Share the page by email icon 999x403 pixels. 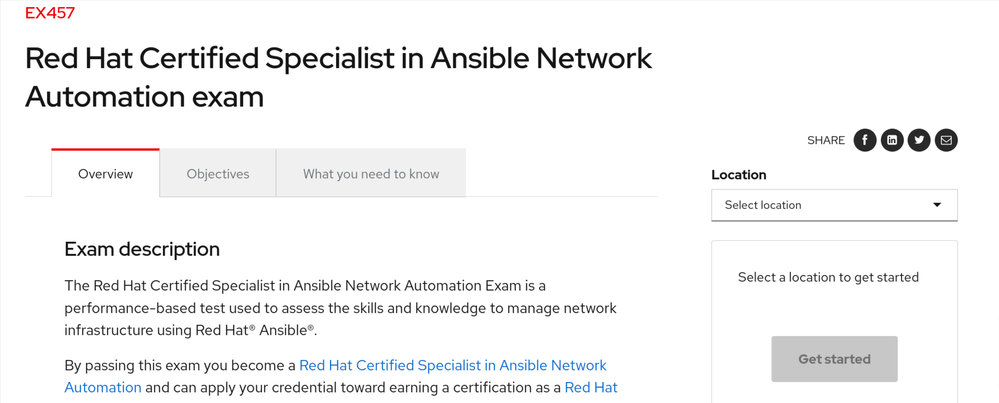pos(946,141)
